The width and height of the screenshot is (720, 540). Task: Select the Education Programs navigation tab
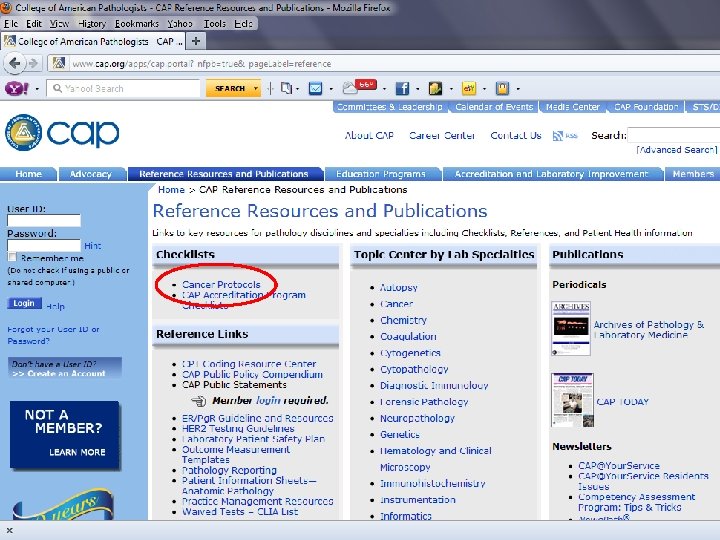(x=381, y=174)
